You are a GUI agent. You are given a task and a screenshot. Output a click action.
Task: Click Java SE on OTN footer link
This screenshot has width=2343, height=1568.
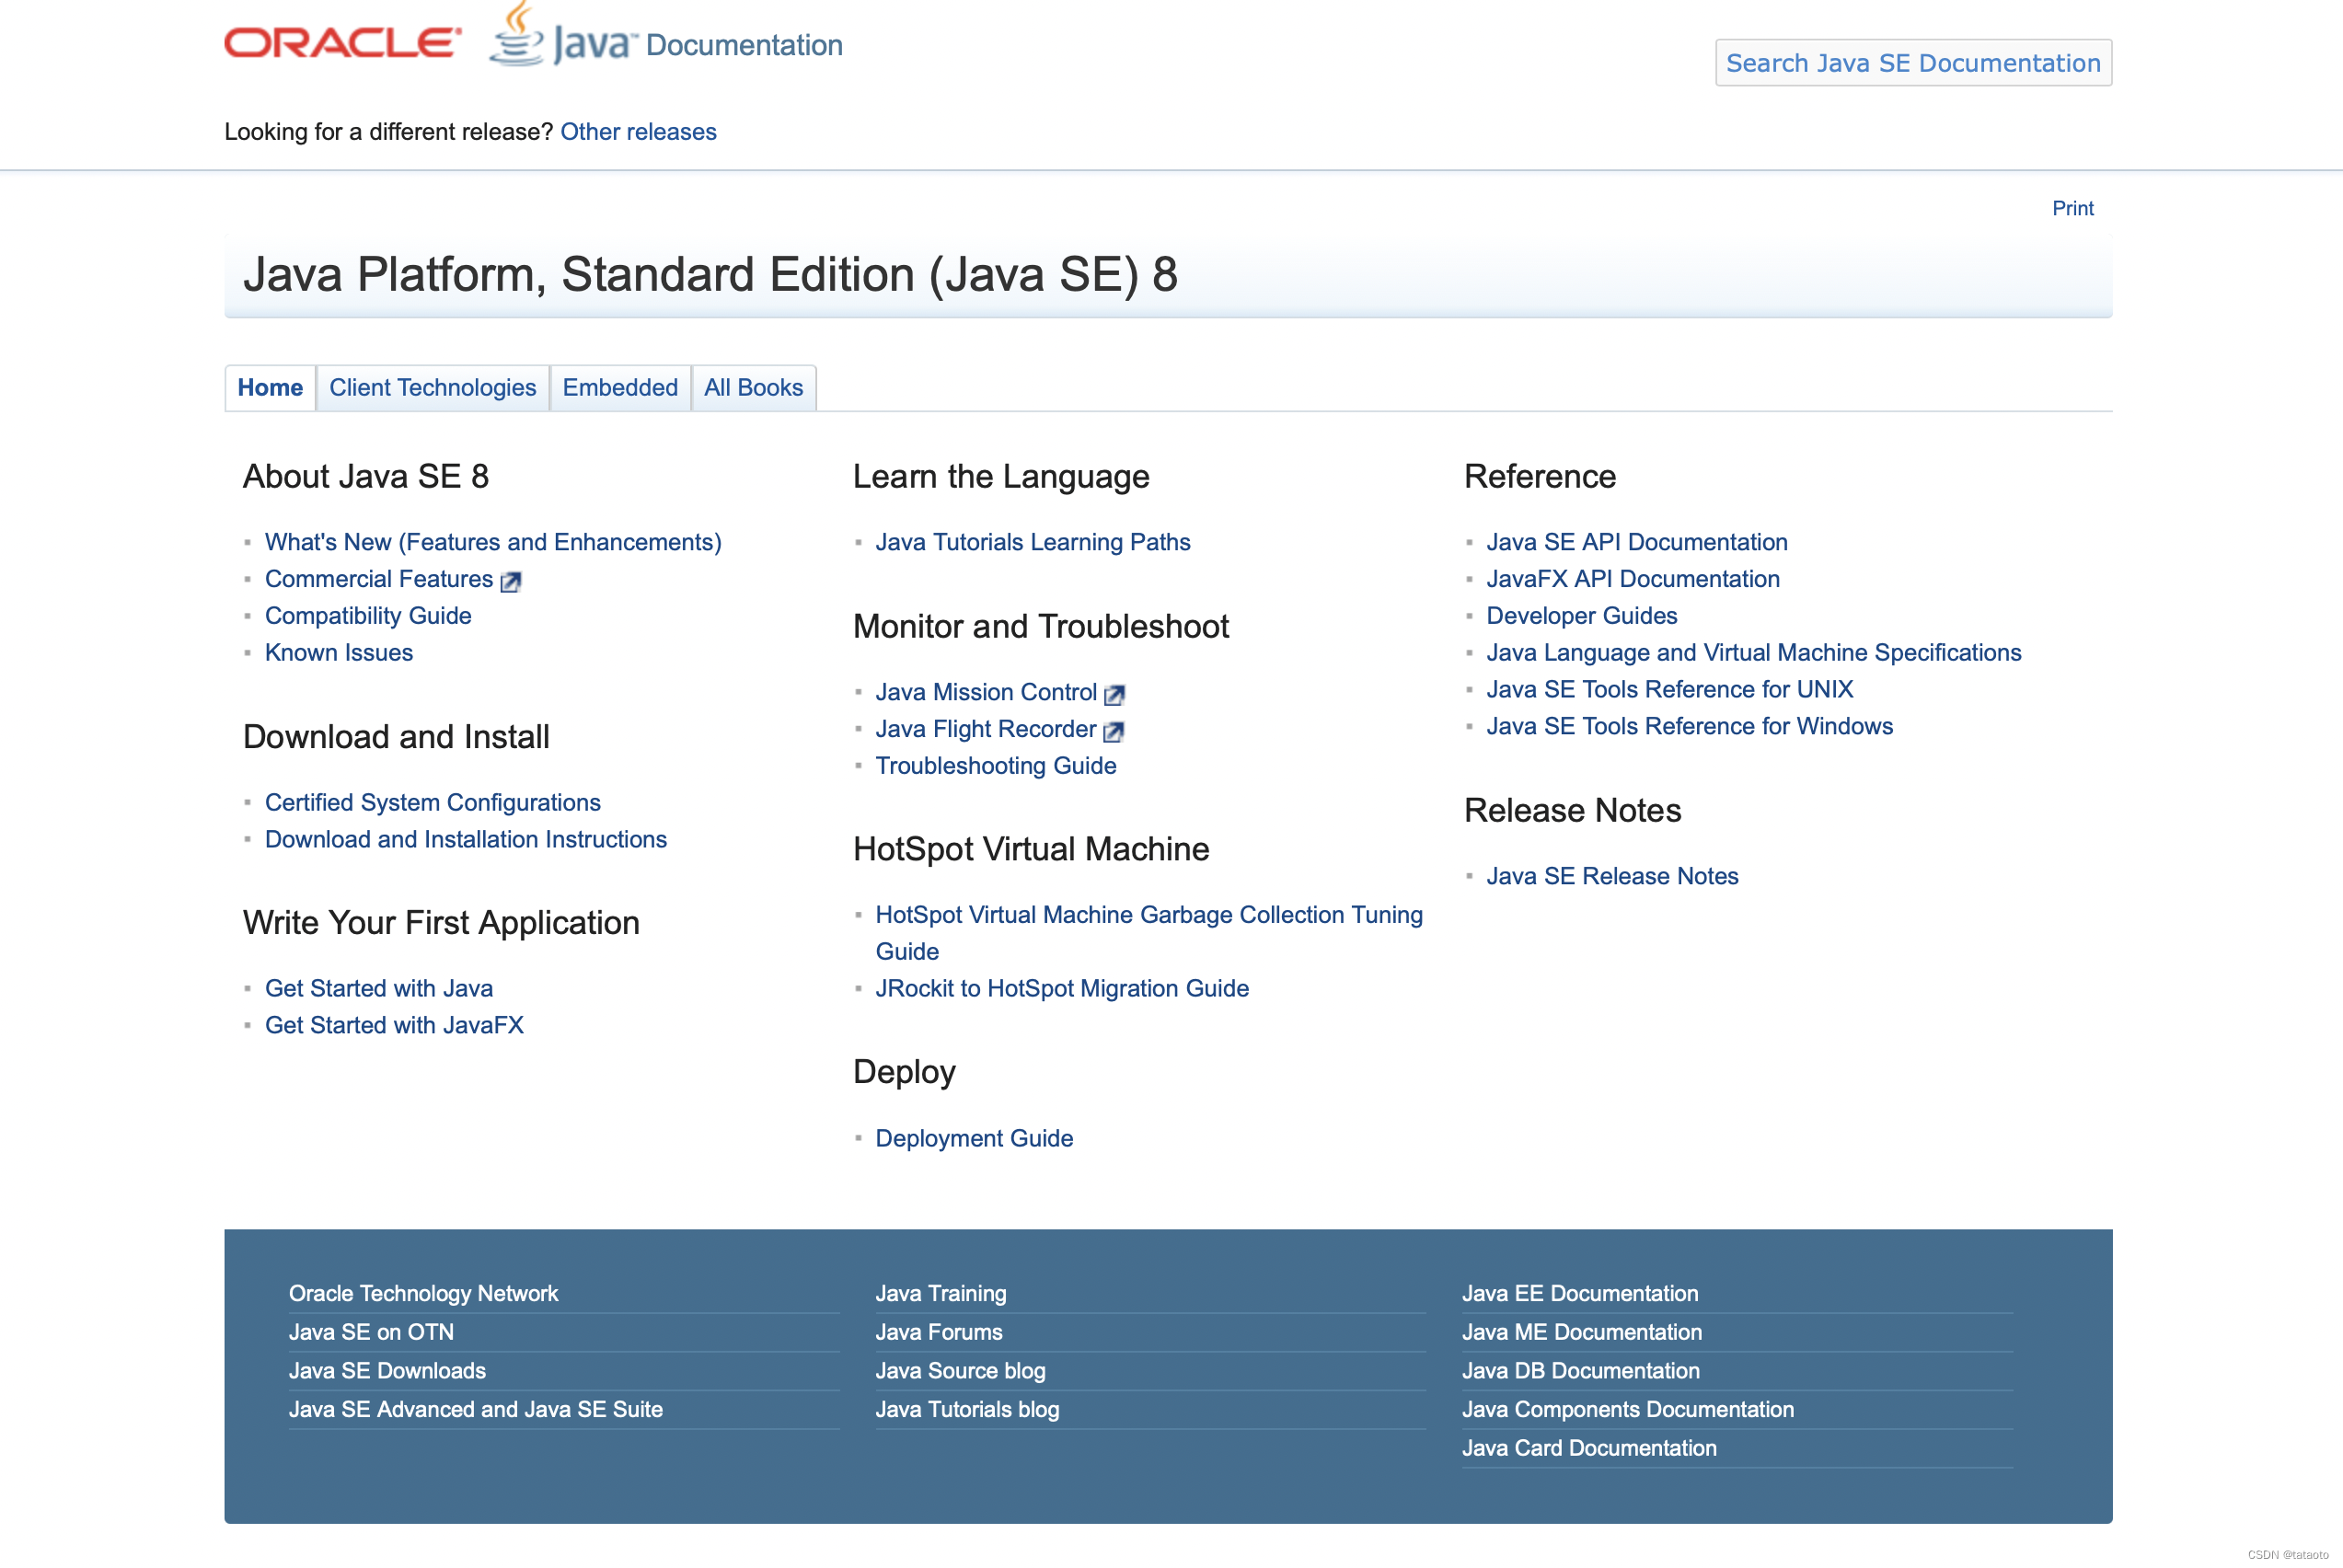tap(371, 1333)
